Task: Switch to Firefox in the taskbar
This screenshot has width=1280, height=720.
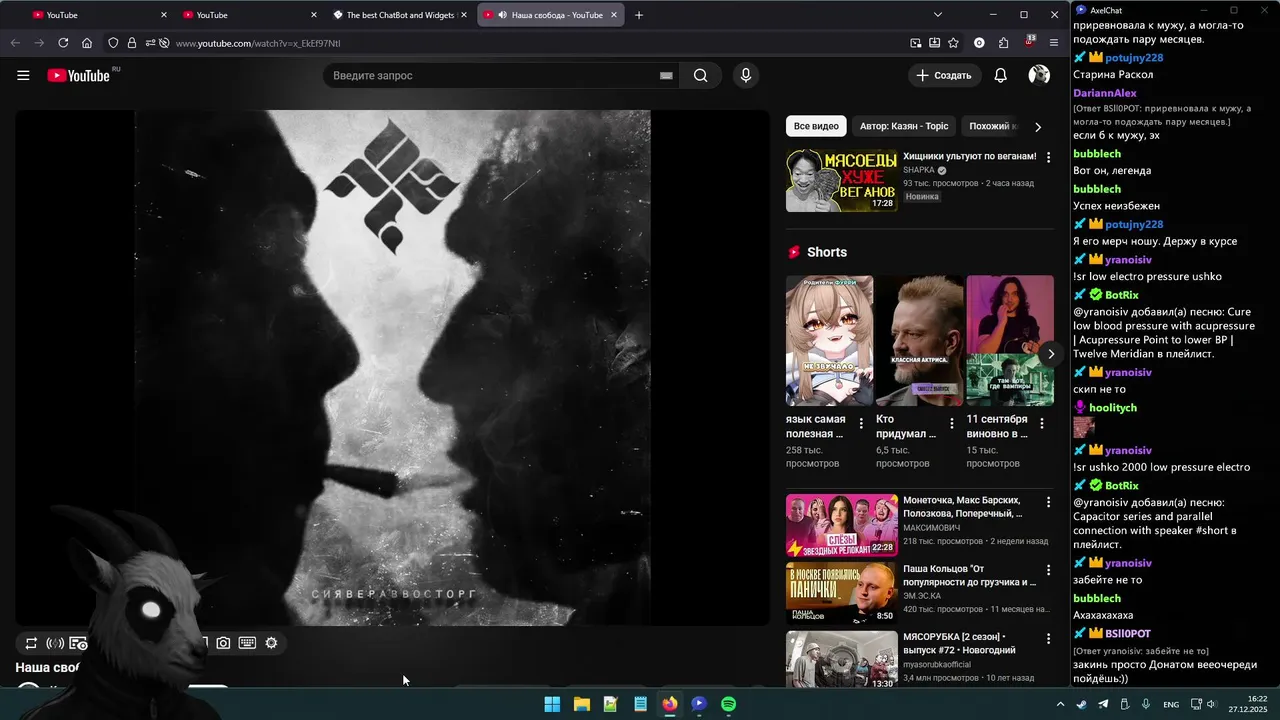Action: [x=669, y=704]
